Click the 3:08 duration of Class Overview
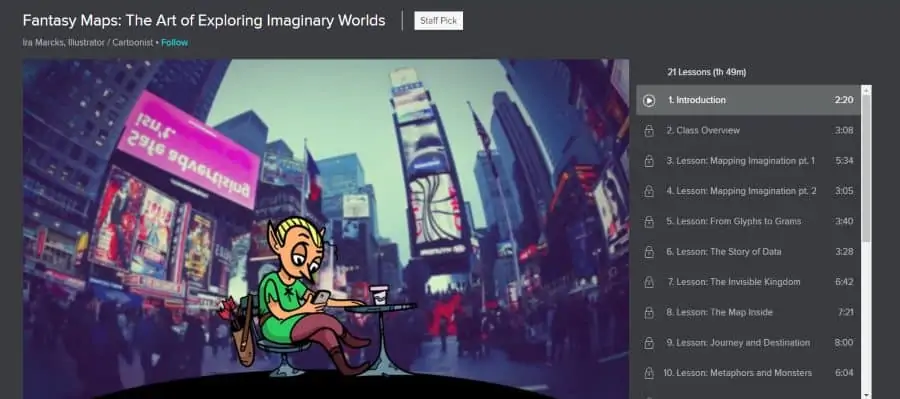 tap(844, 130)
